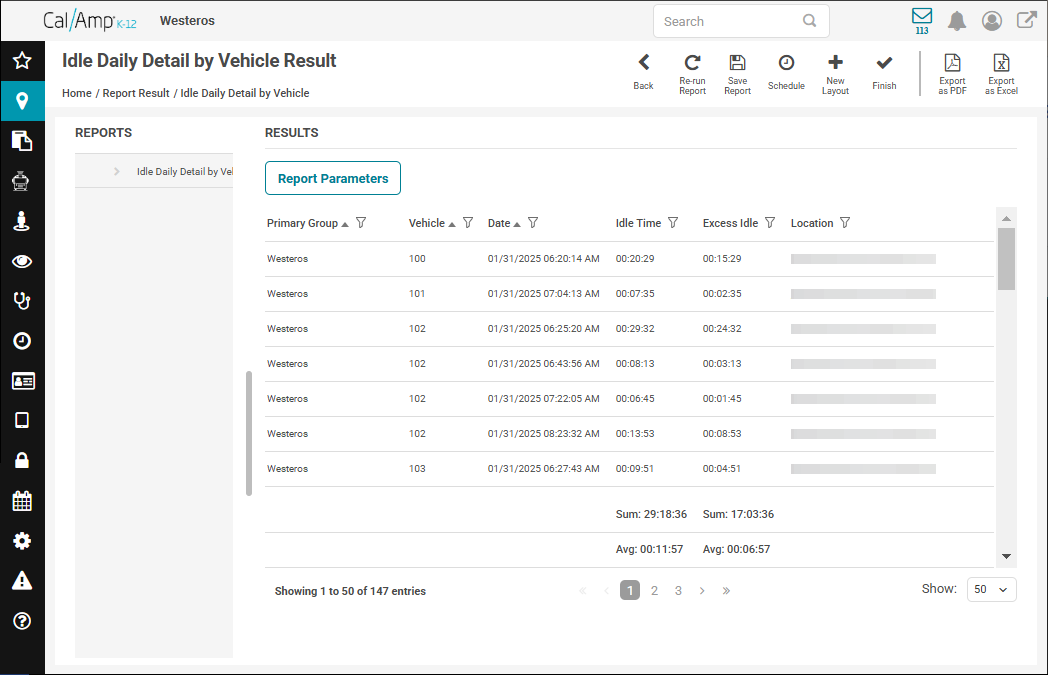The image size is (1048, 675).
Task: Export the report as PDF
Action: tap(952, 74)
